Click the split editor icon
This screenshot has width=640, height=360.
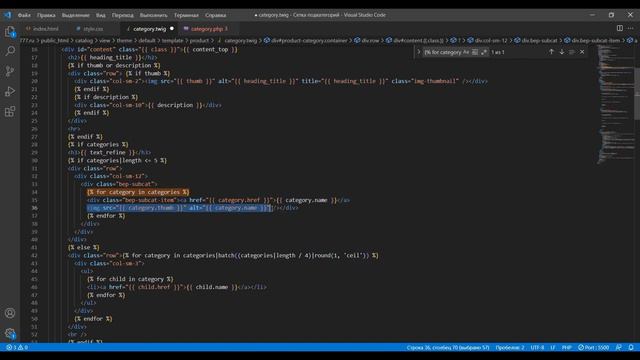point(620,28)
